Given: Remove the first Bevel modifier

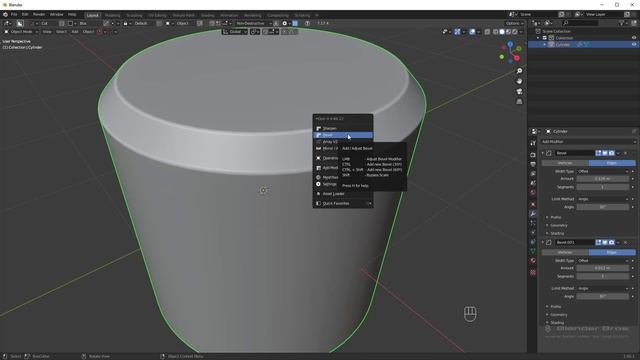Looking at the screenshot, I should [x=625, y=153].
